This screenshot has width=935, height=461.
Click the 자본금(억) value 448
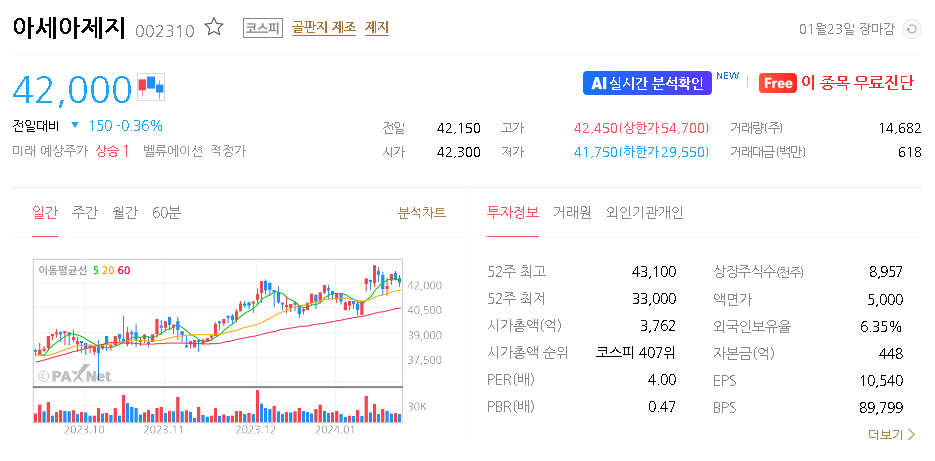pos(891,353)
